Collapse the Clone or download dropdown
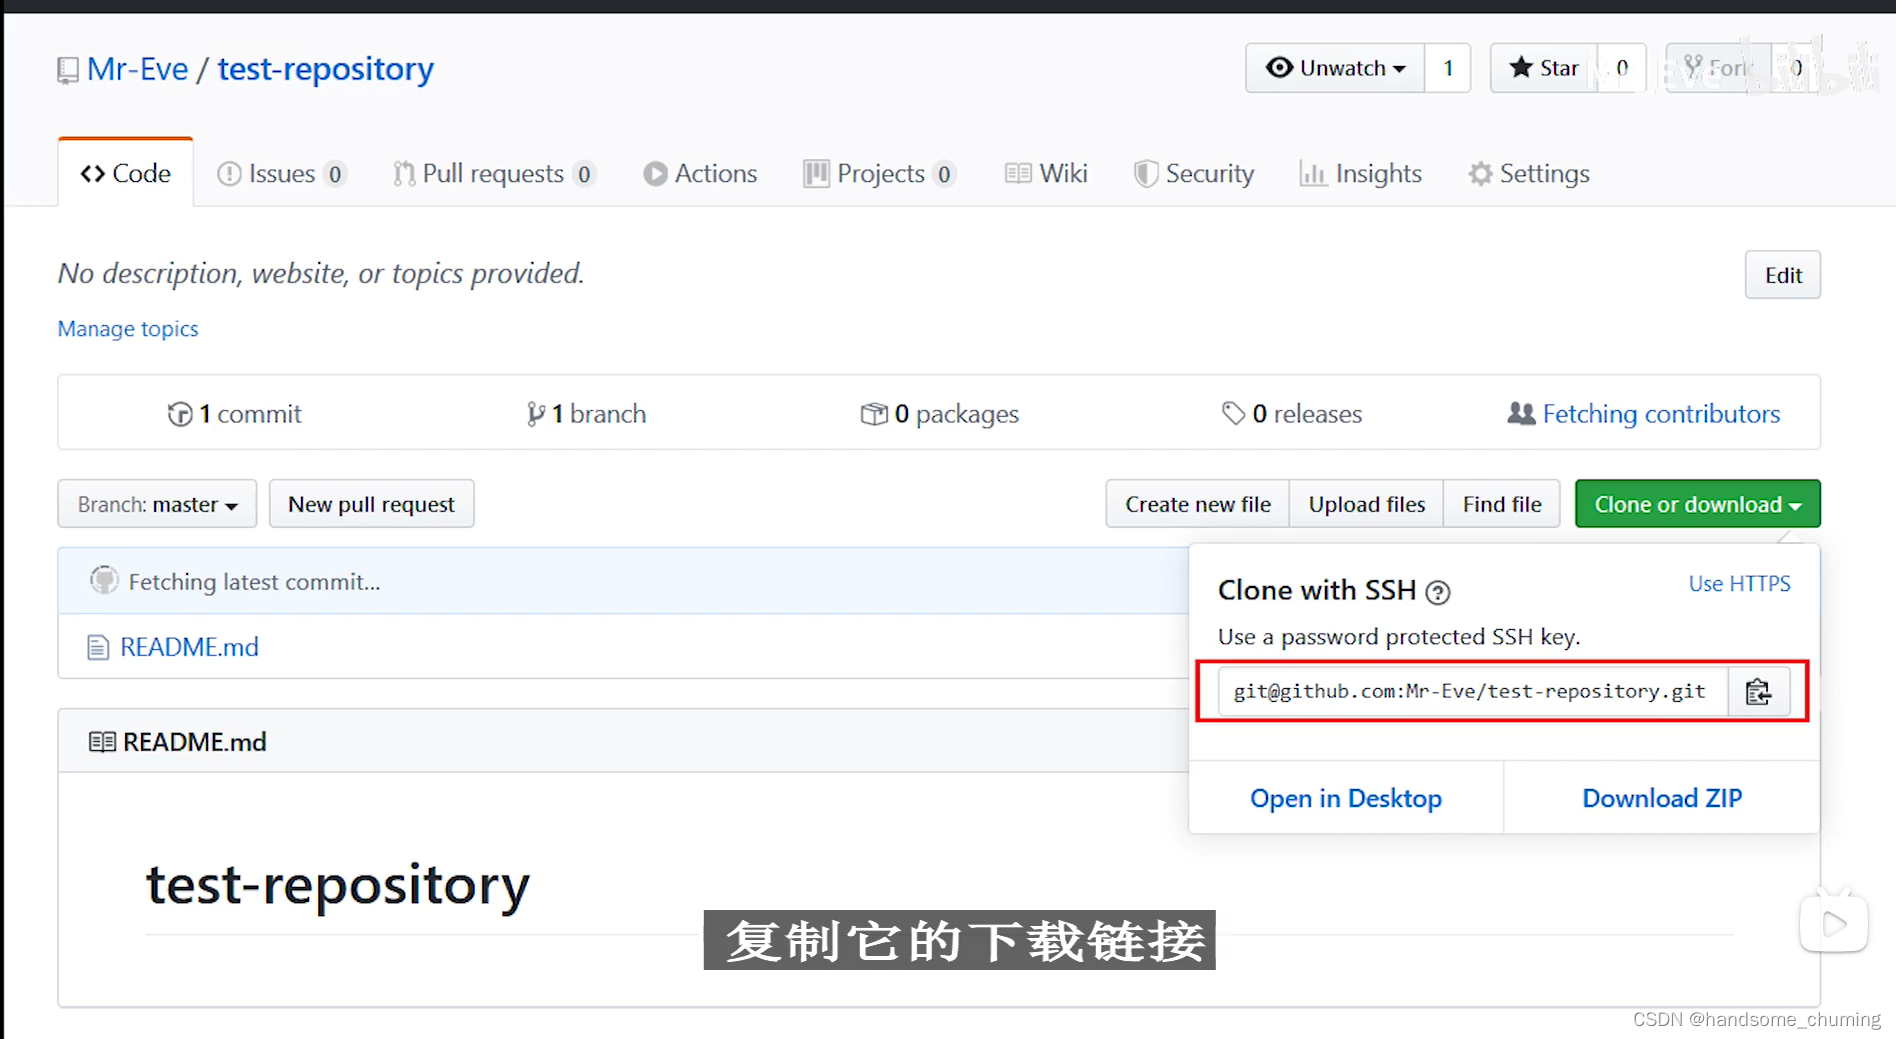 click(x=1697, y=504)
